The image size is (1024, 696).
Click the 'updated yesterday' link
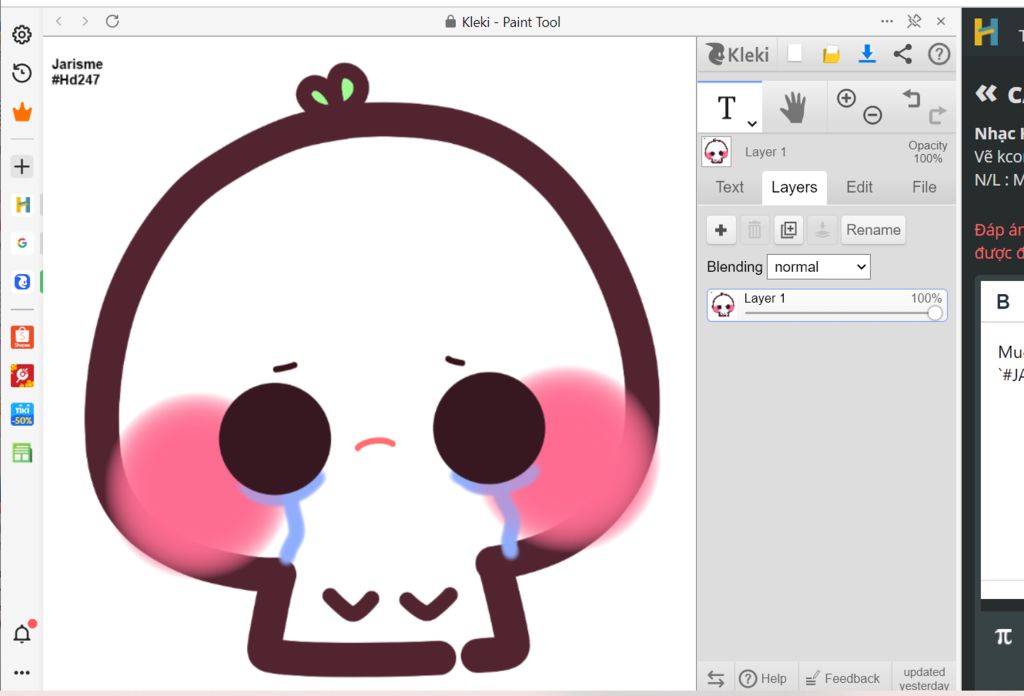[924, 679]
